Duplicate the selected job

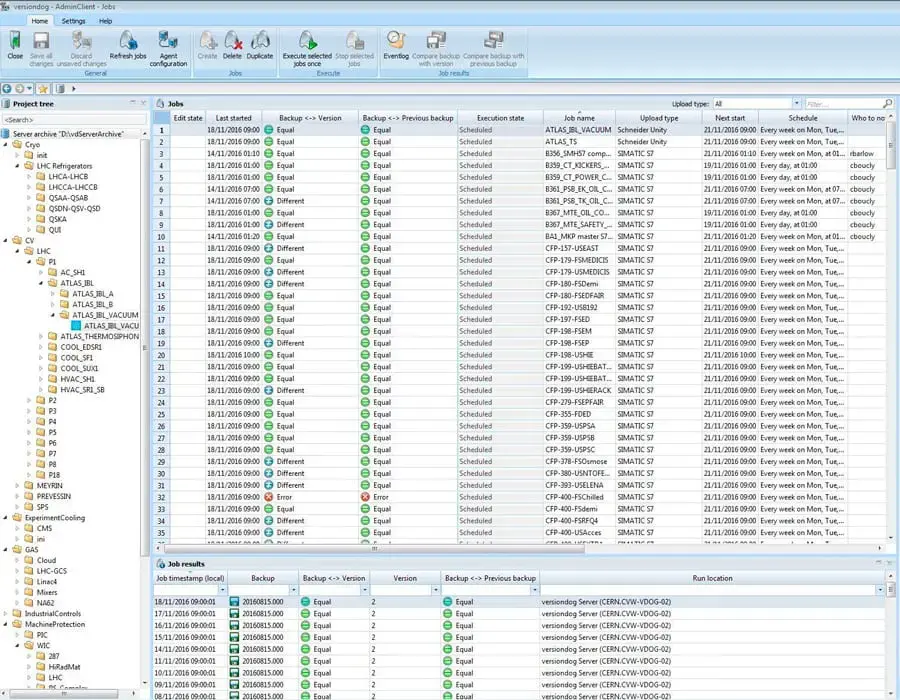(x=260, y=41)
